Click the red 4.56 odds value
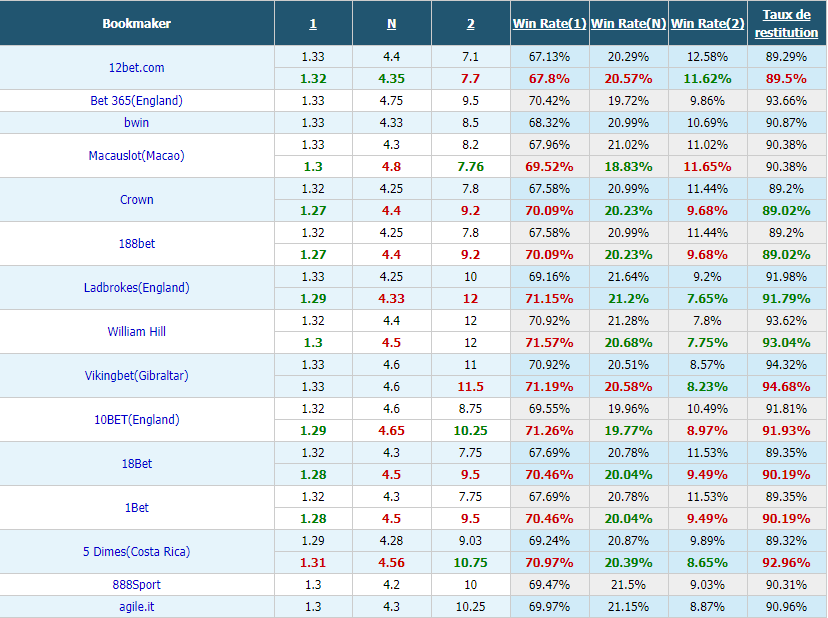This screenshot has height=618, width=828. point(391,563)
